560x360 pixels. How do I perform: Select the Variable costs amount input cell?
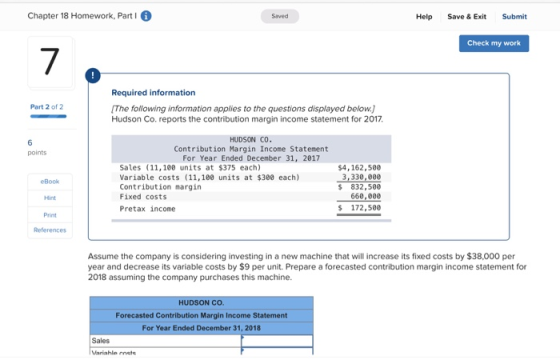[x=277, y=351]
